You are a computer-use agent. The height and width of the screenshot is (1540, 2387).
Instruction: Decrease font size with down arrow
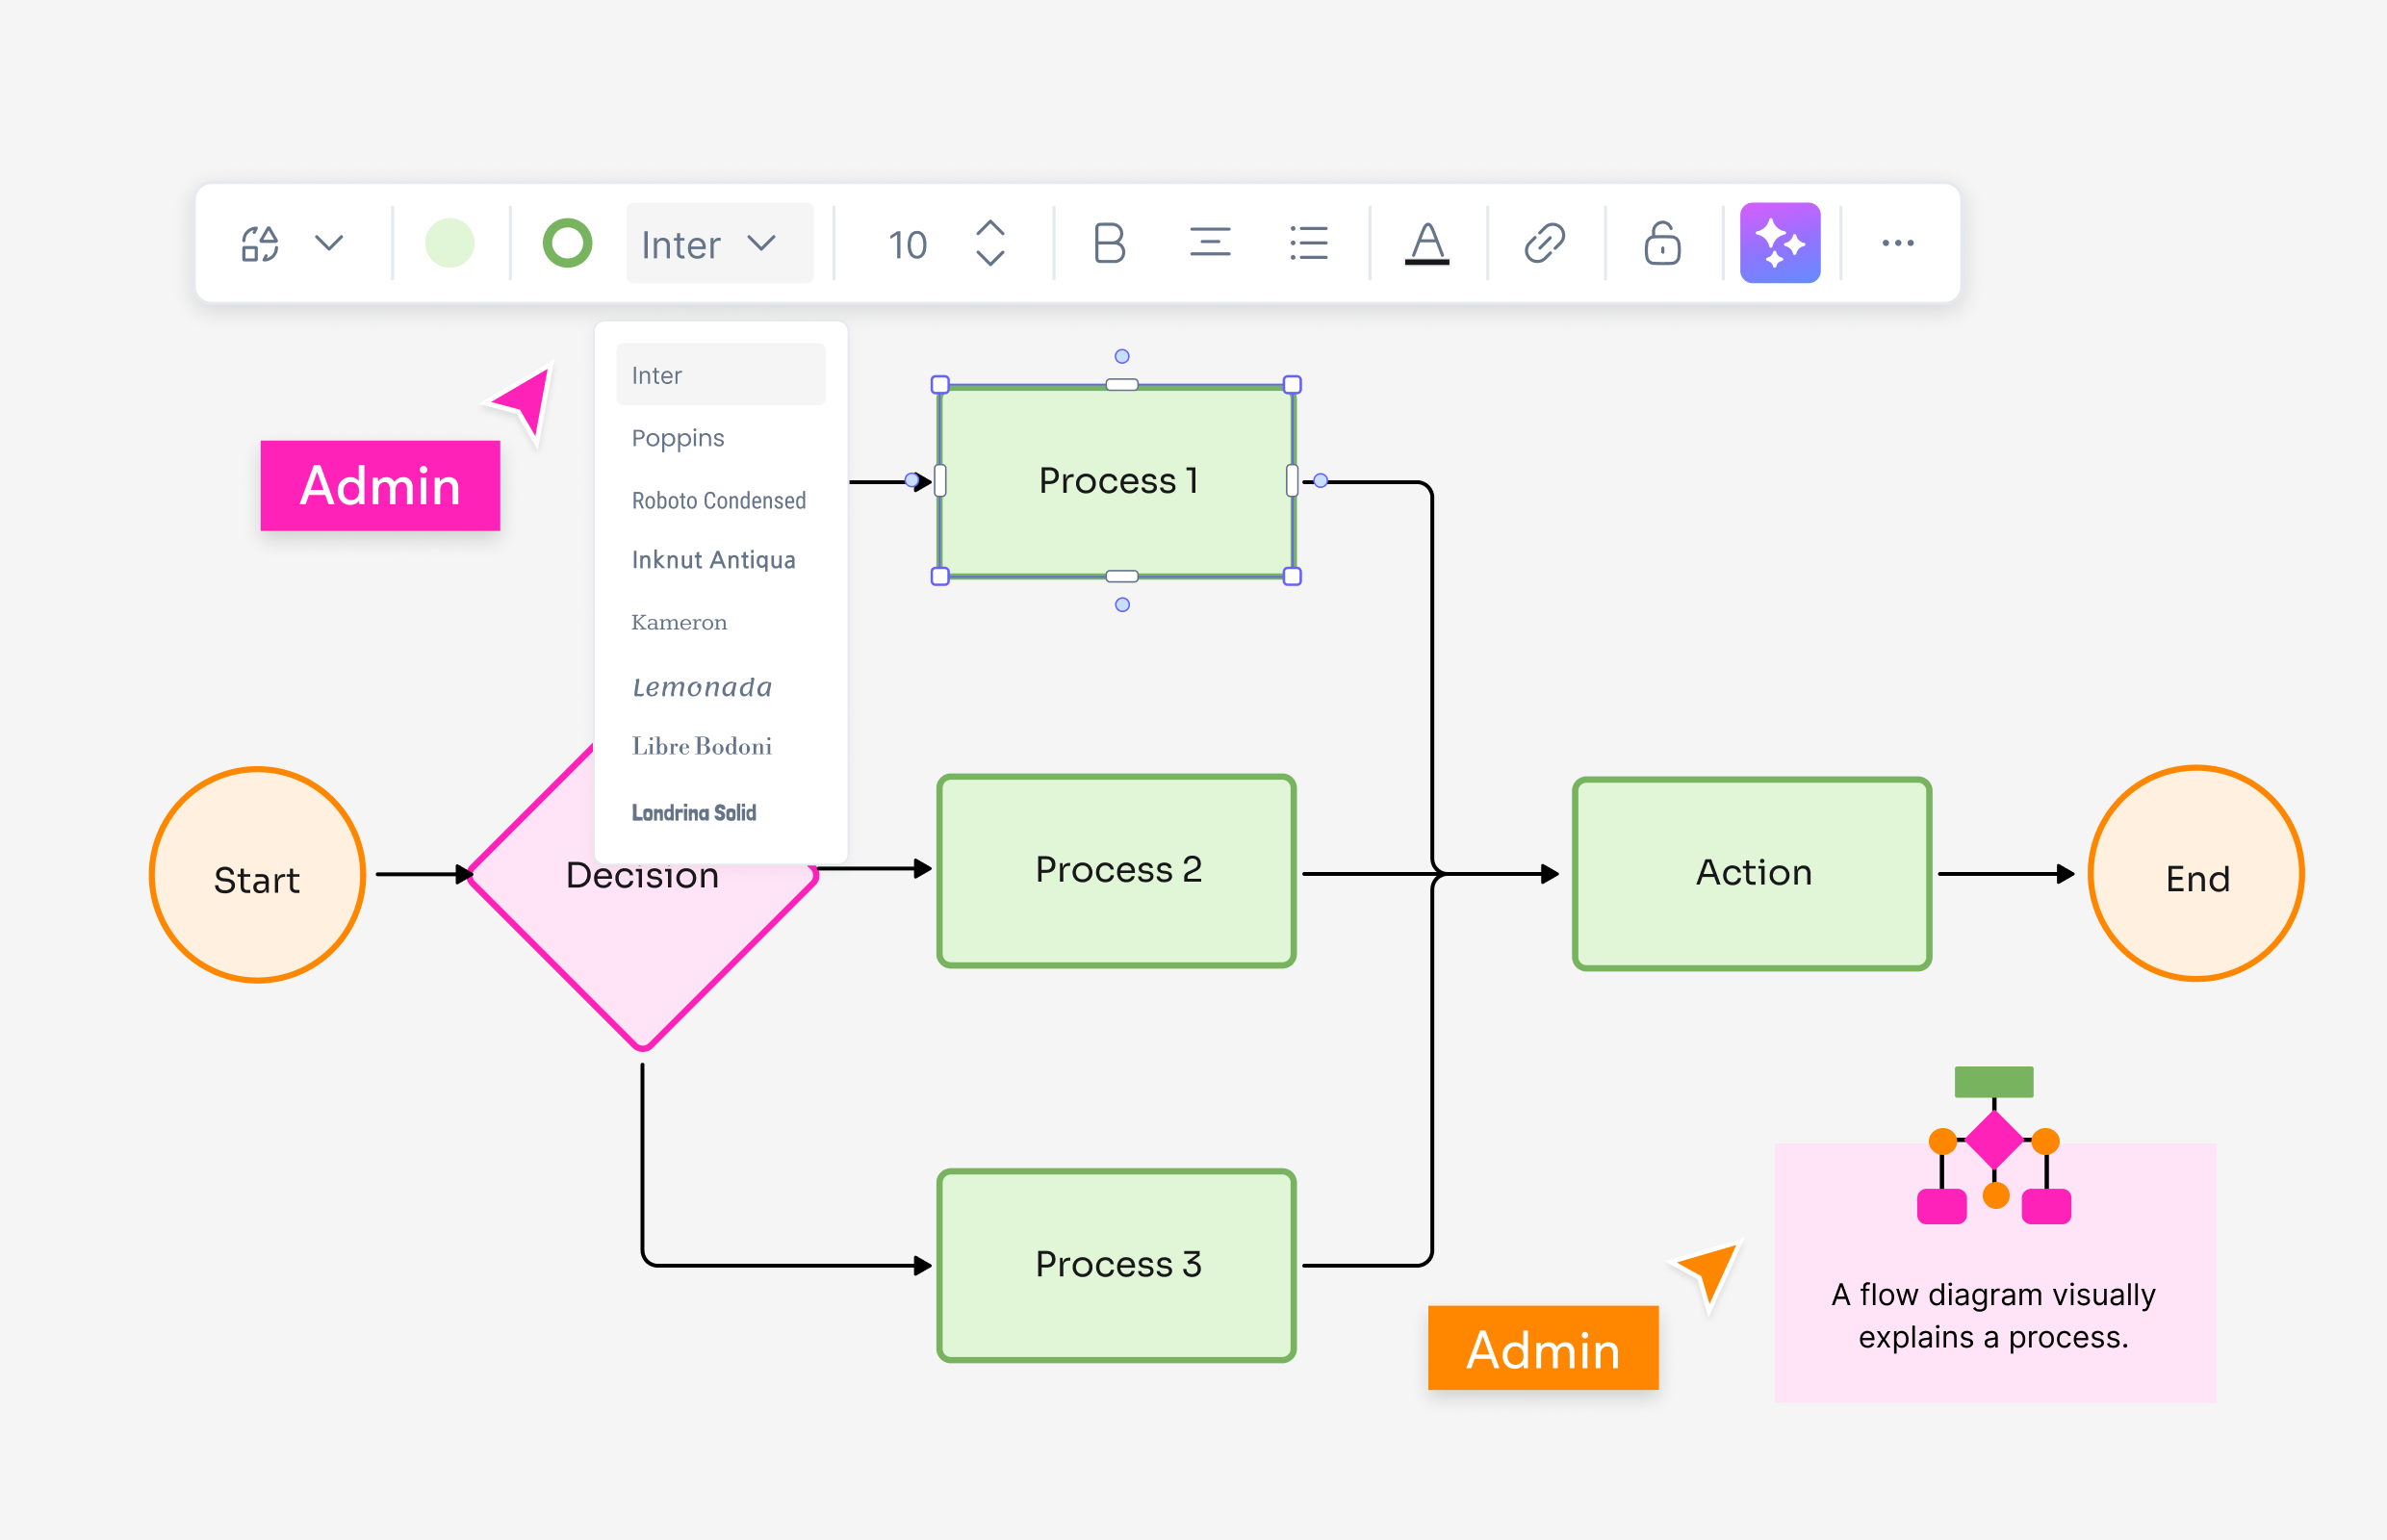click(x=990, y=258)
